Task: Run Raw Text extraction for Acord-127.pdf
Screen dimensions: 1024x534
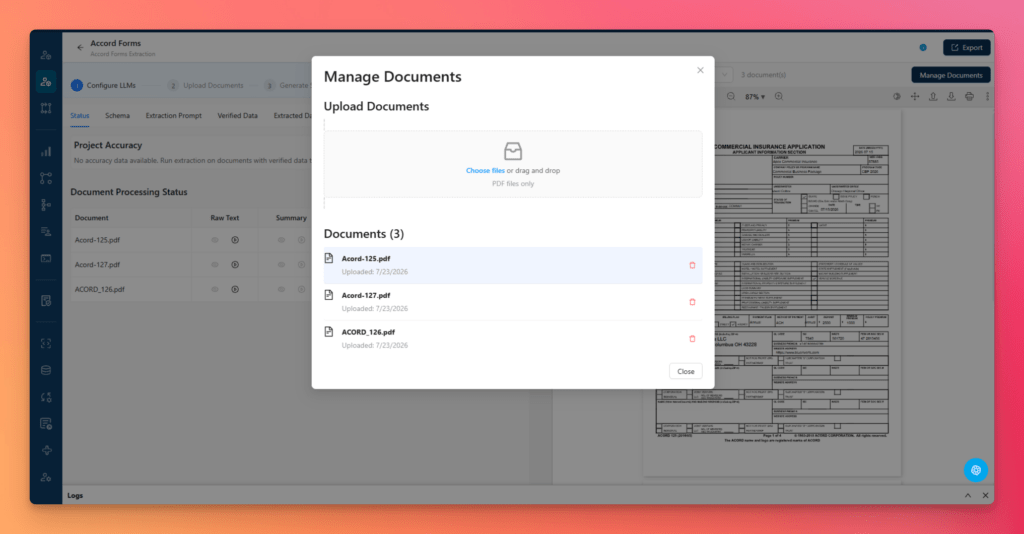Action: (235, 265)
